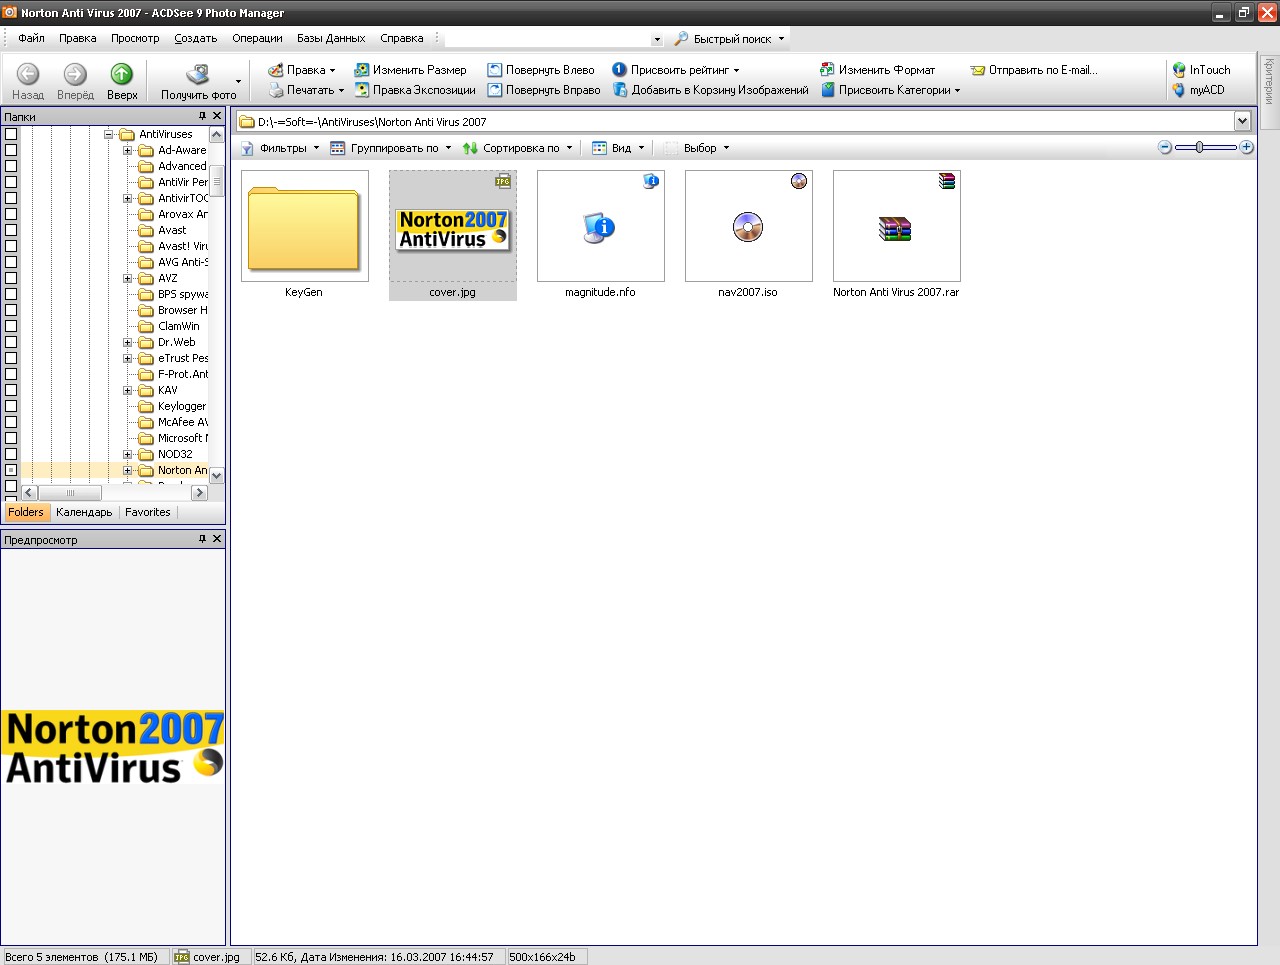
Task: Click the Печатать printer icon
Action: click(276, 90)
